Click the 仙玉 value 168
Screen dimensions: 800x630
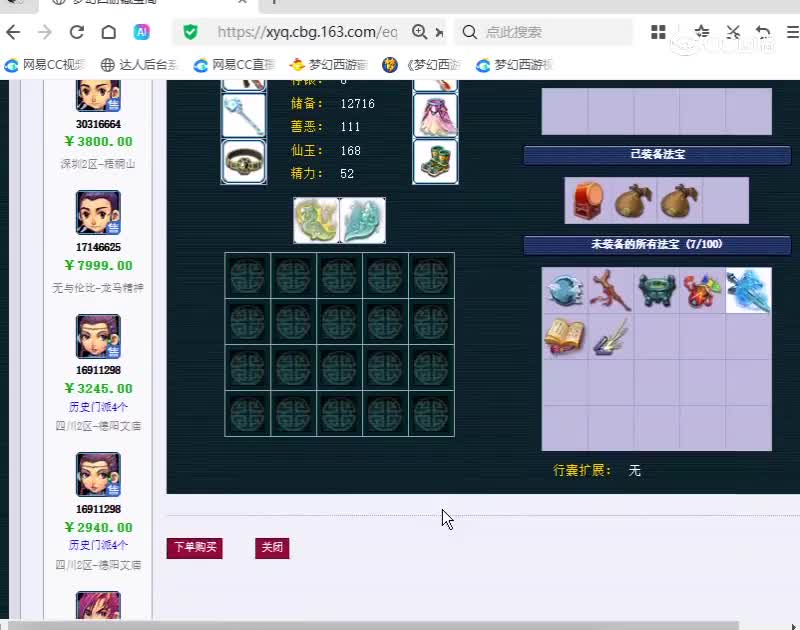point(351,151)
